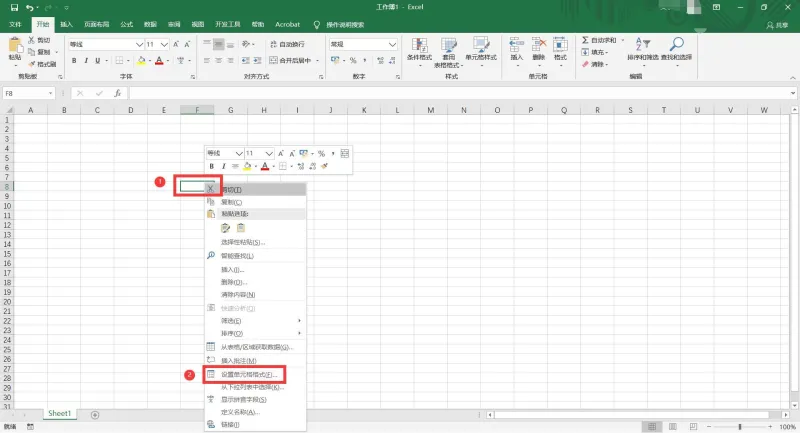Toggle Italic in the ribbon font group

click(86, 61)
